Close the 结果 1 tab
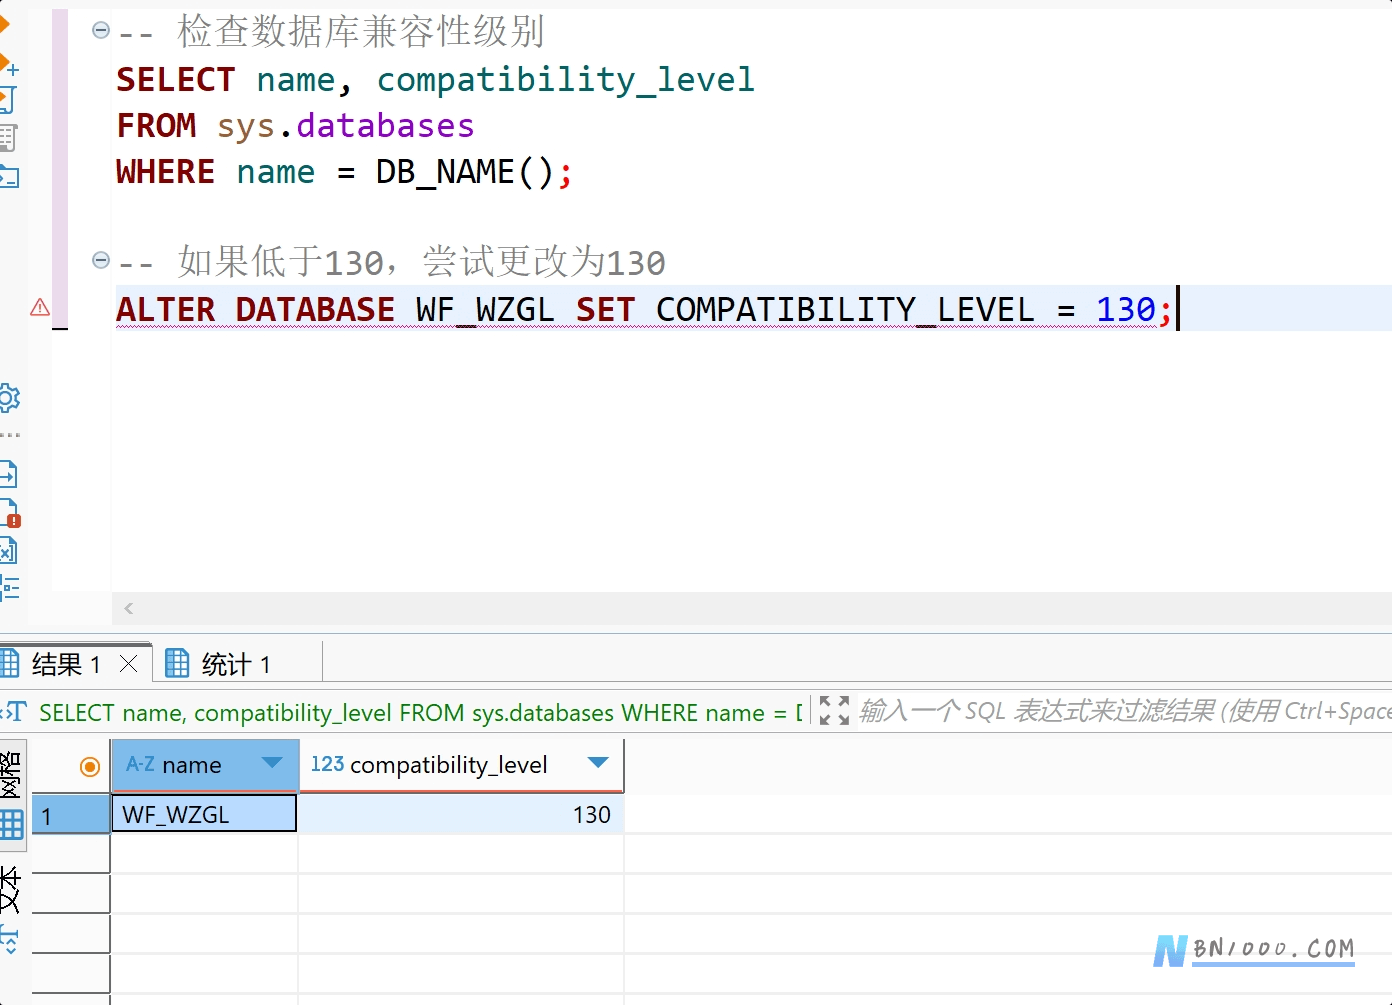 (x=128, y=663)
